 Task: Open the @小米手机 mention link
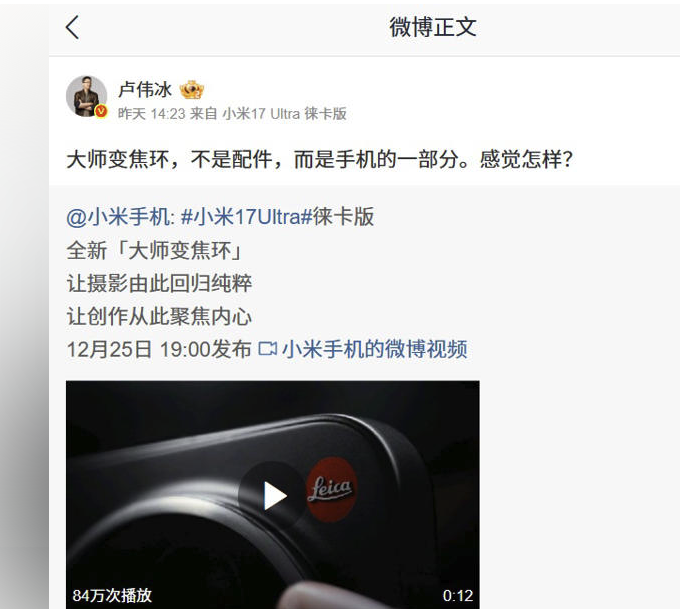(120, 217)
